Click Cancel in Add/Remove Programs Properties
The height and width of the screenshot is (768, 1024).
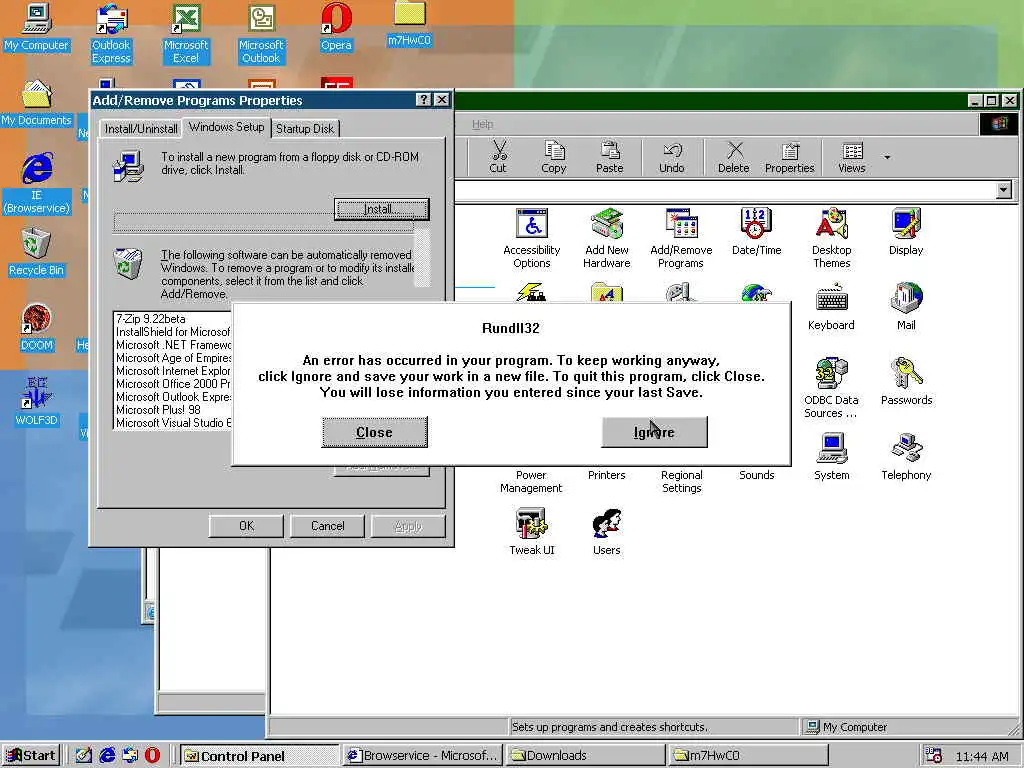(327, 526)
